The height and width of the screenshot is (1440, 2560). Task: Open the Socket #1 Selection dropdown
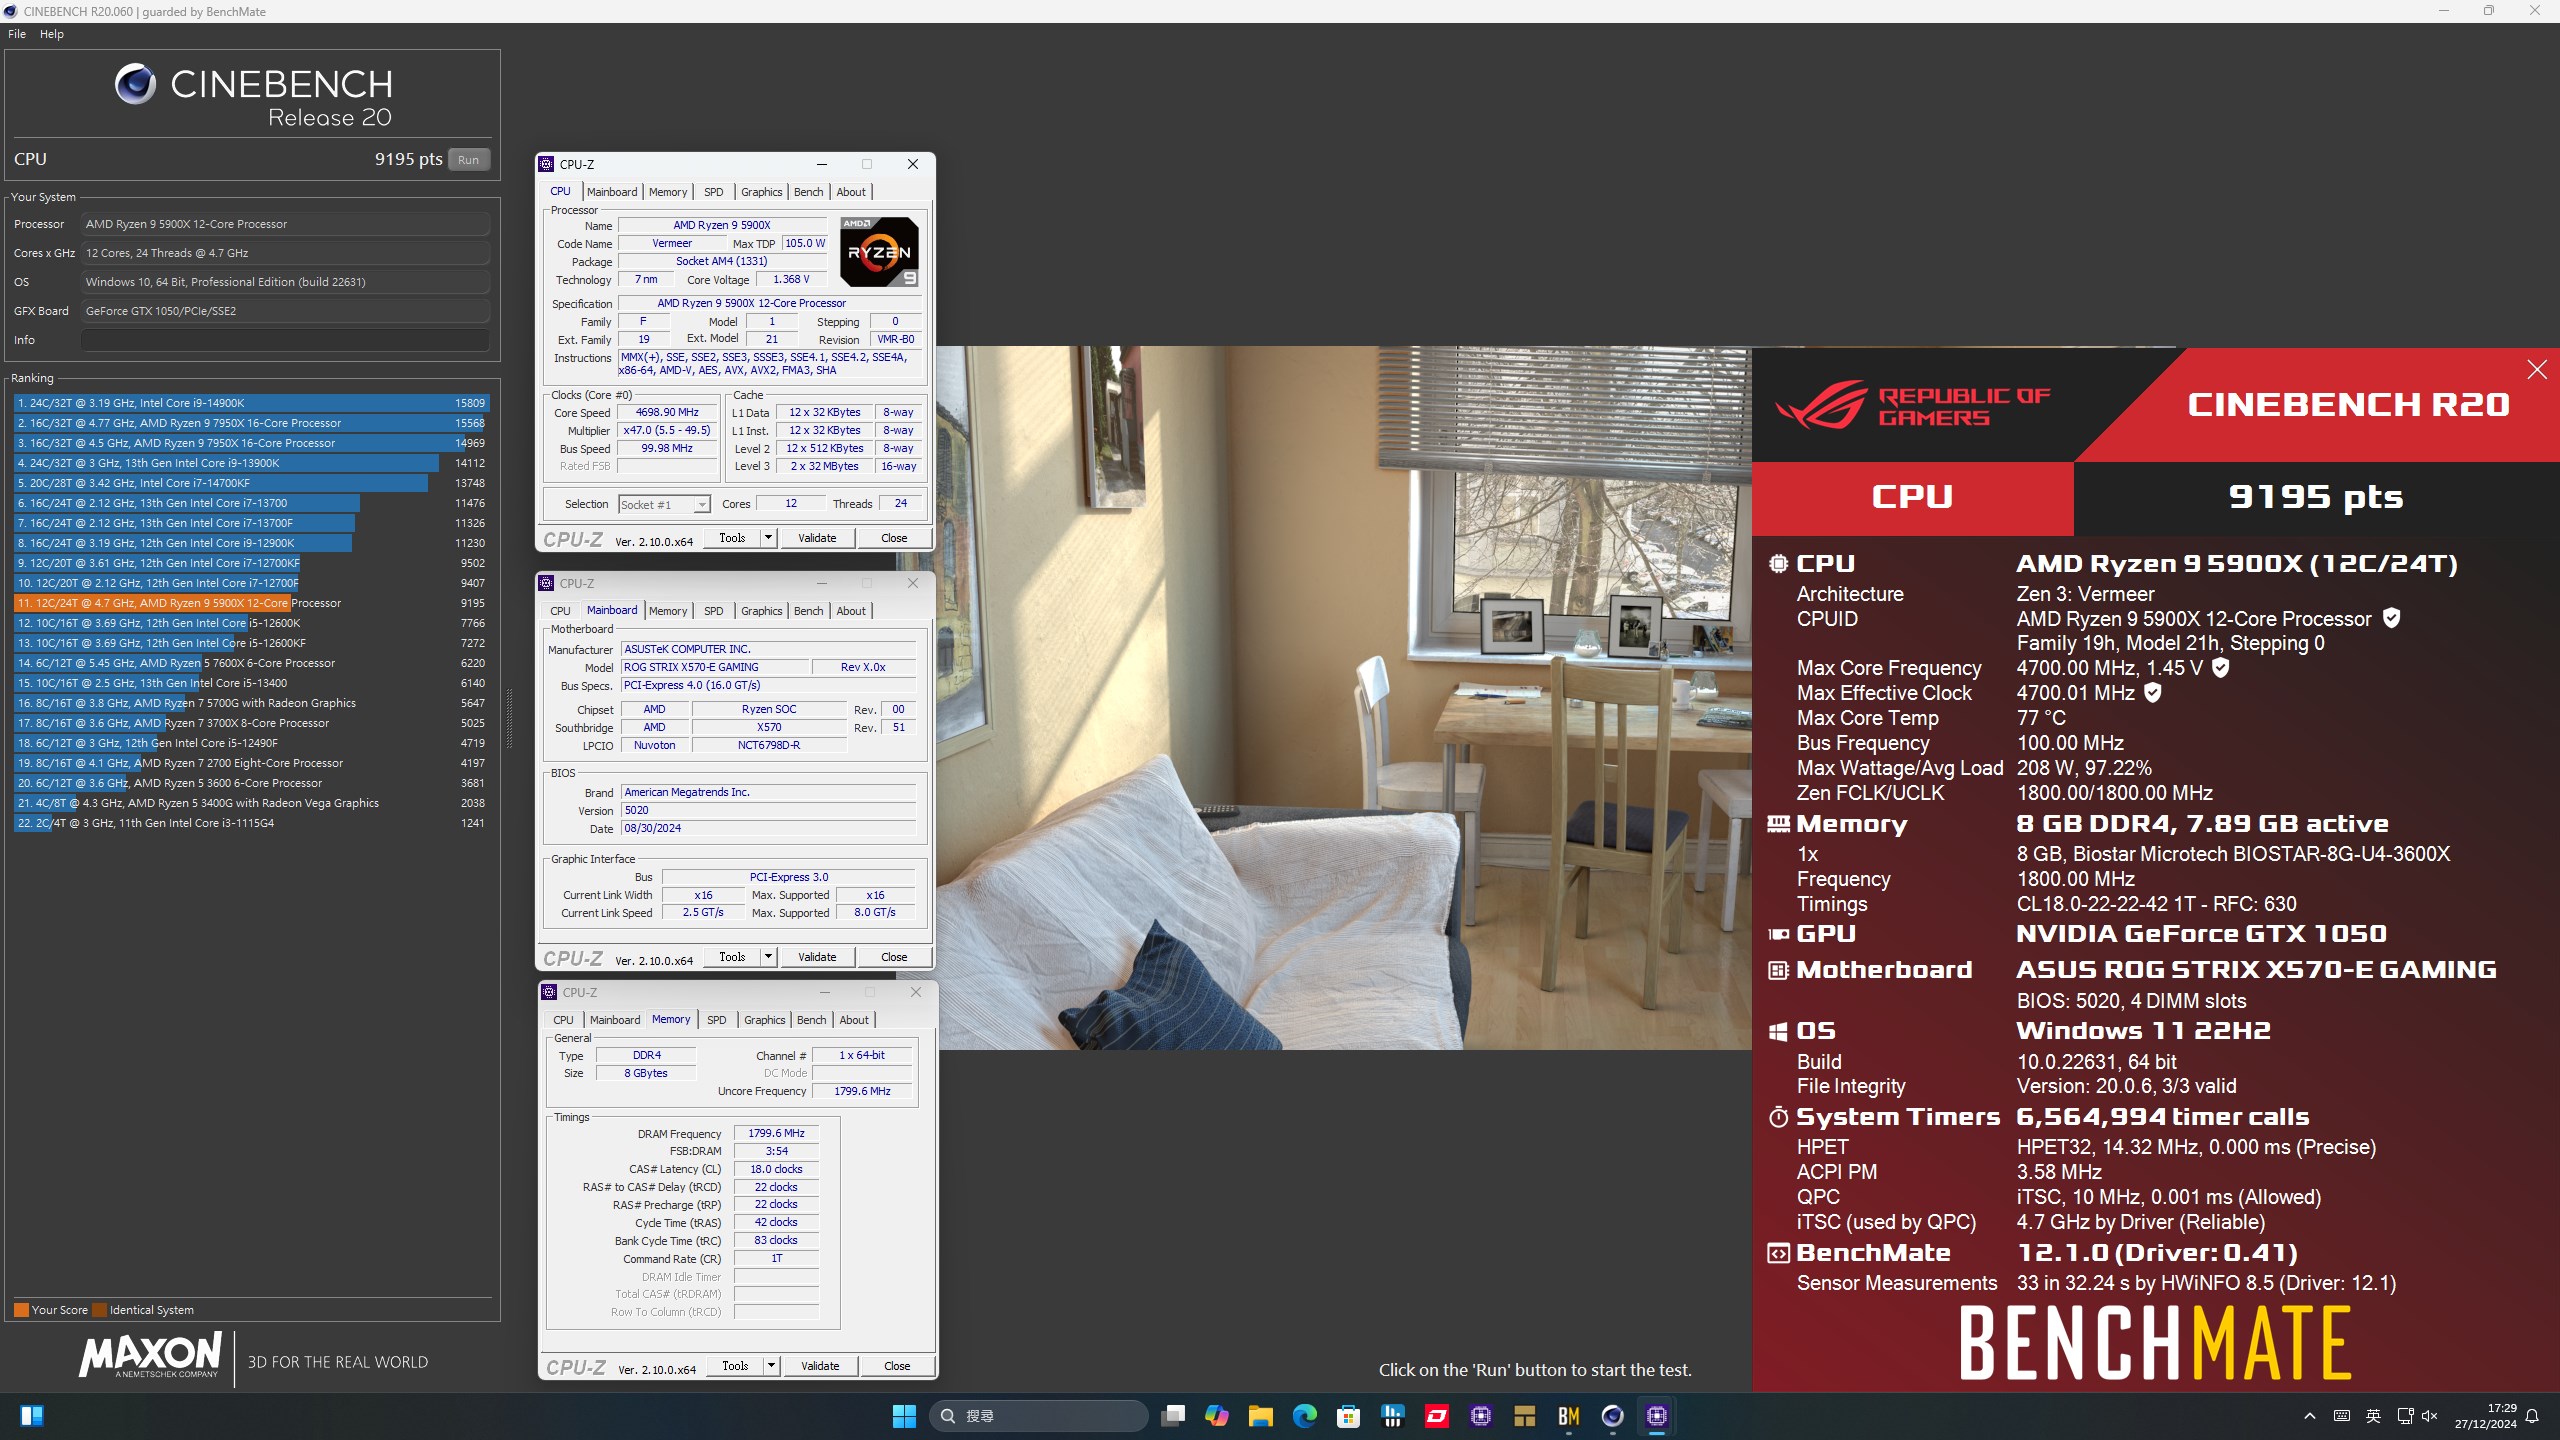664,505
